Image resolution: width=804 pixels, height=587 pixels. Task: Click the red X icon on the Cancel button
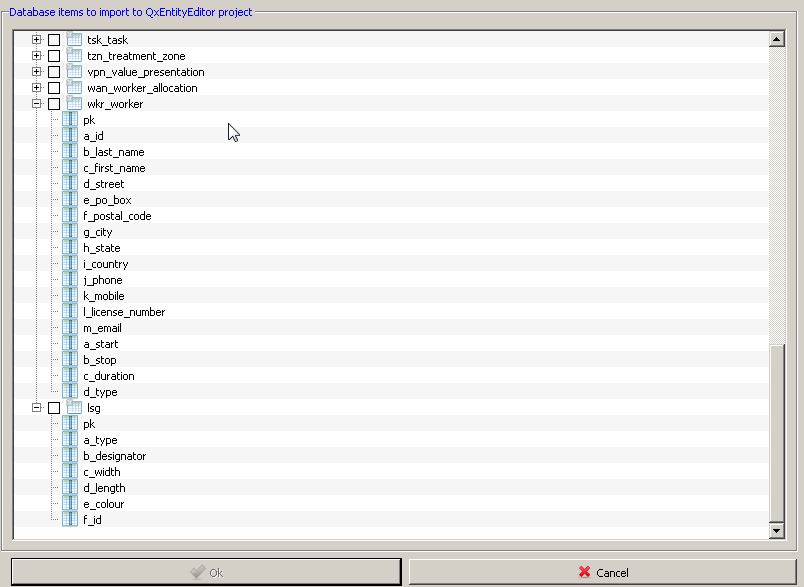point(585,573)
